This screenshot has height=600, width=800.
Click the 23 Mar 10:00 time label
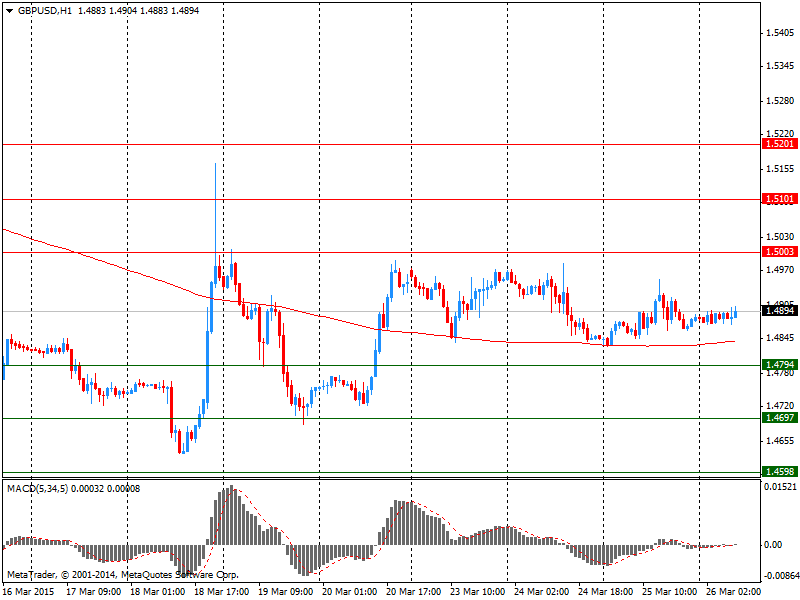click(x=478, y=592)
